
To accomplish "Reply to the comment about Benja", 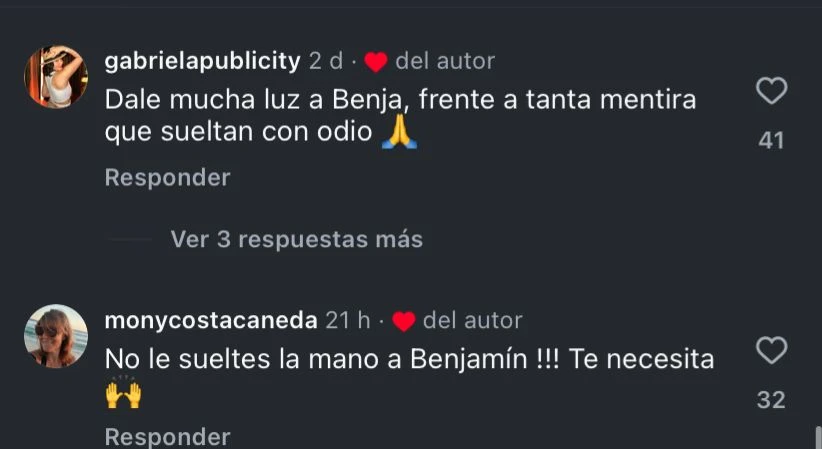I will tap(167, 178).
